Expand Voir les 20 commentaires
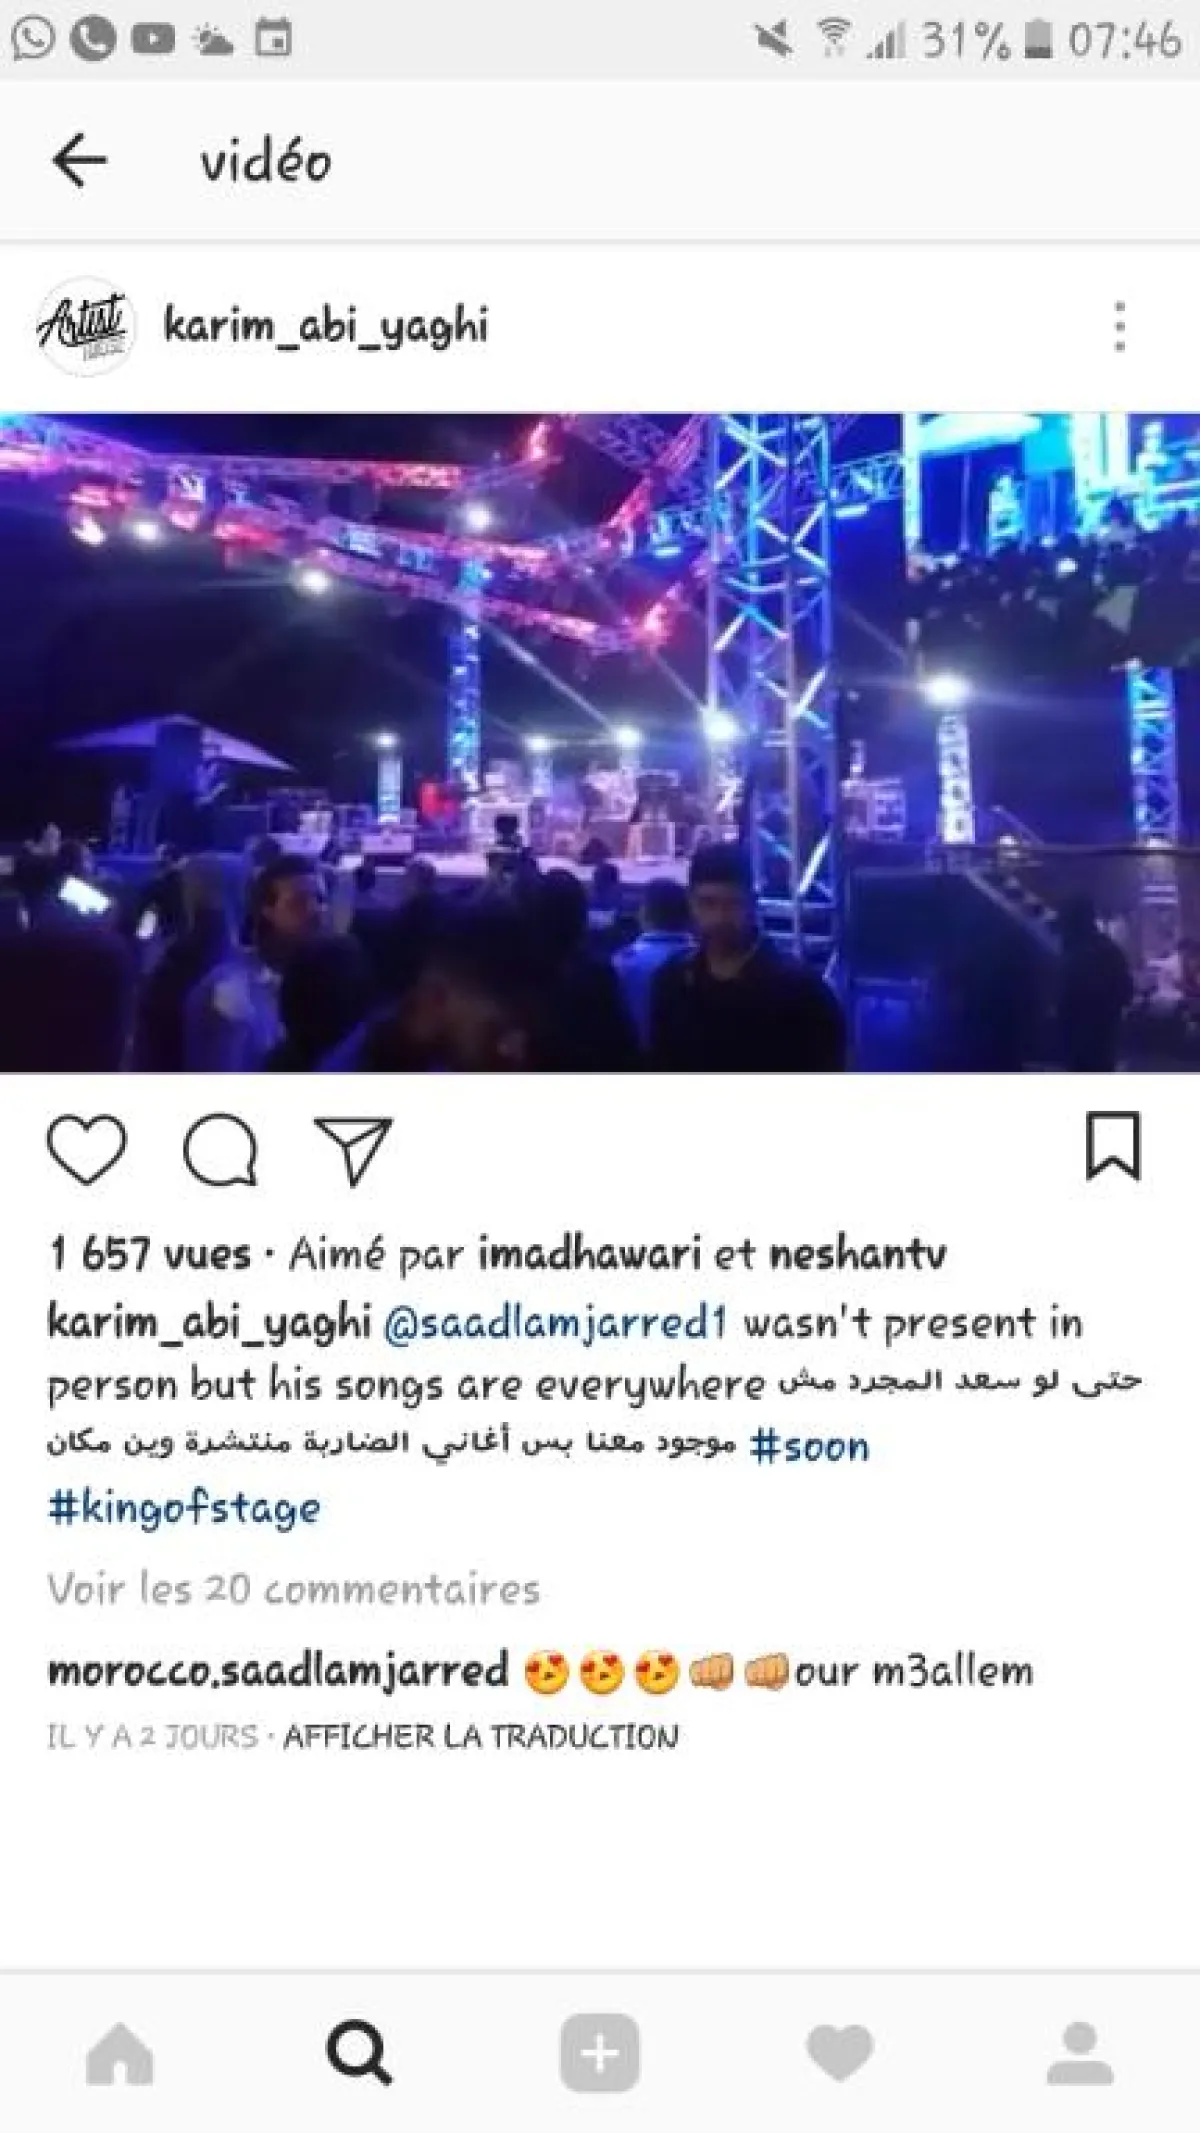The width and height of the screenshot is (1200, 2133). tap(294, 1589)
